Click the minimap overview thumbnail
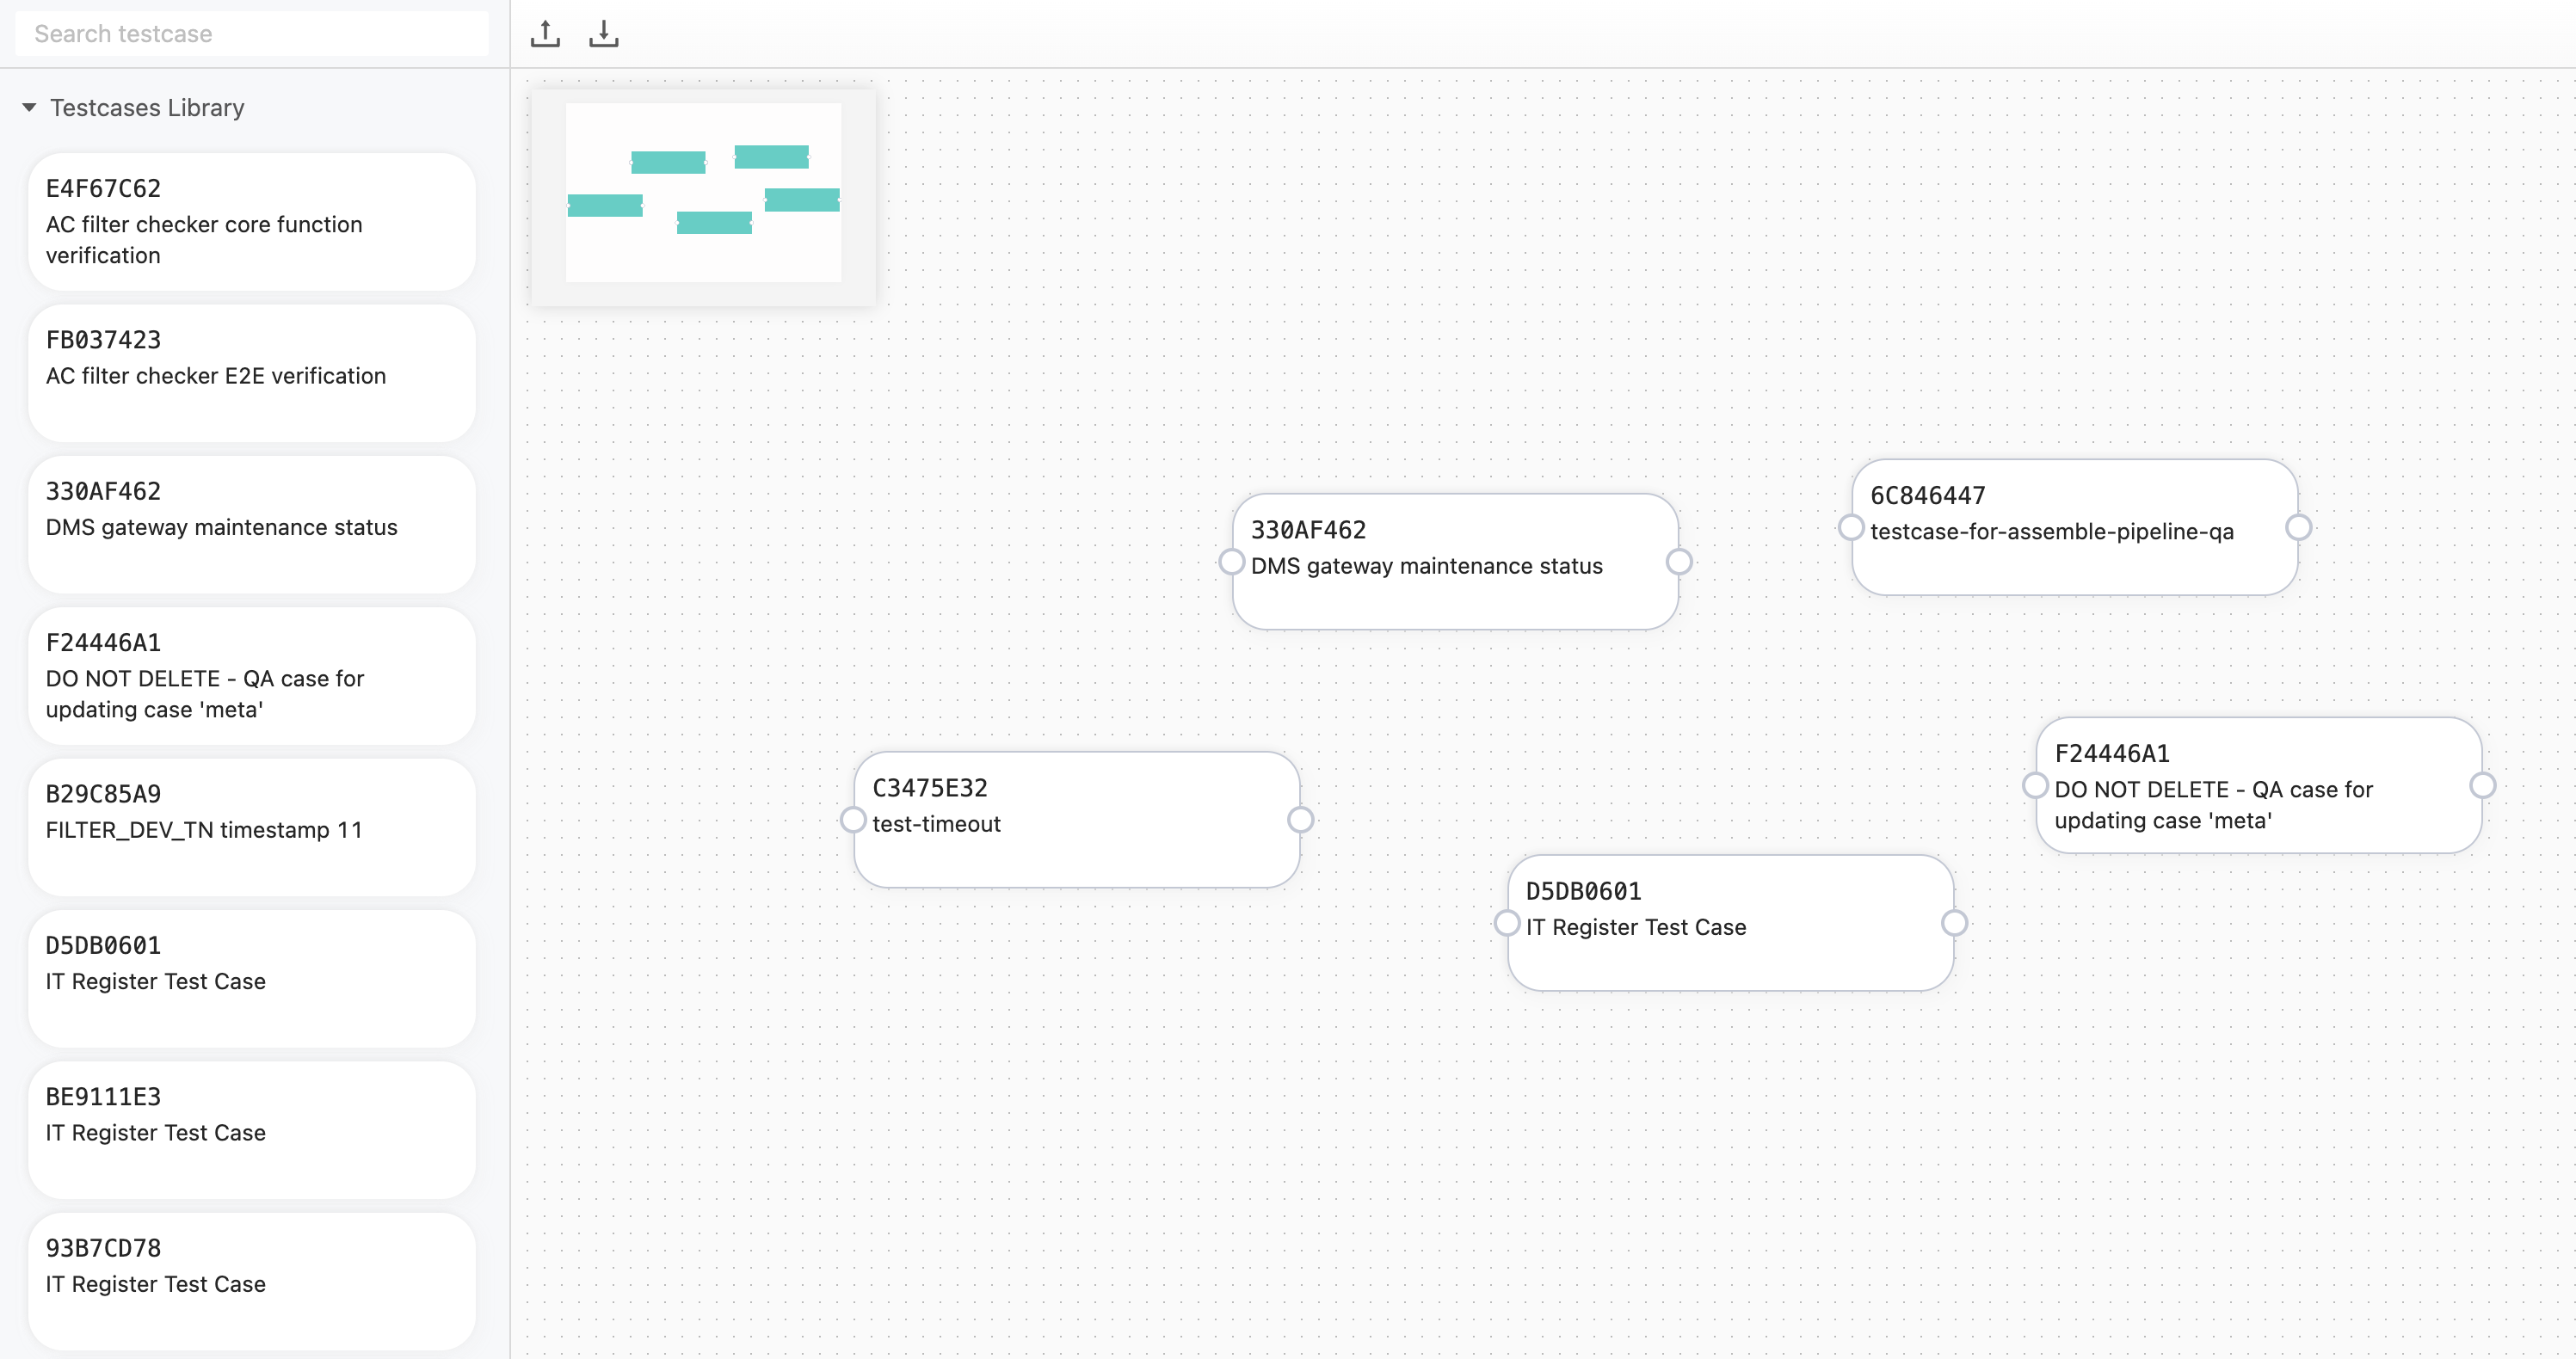Image resolution: width=2576 pixels, height=1359 pixels. (x=703, y=197)
